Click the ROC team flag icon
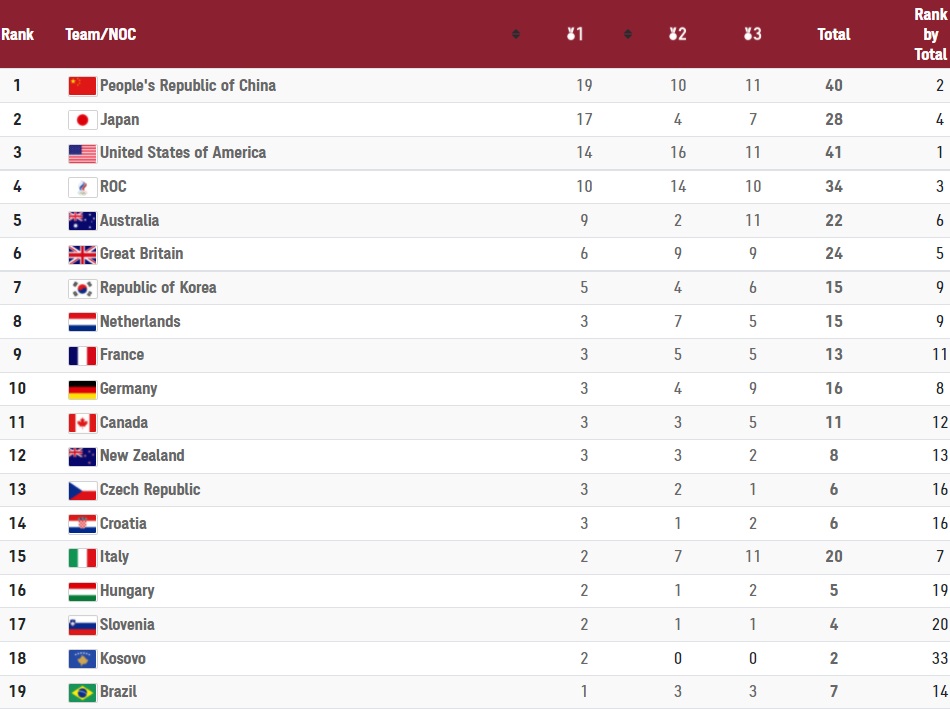This screenshot has width=950, height=709. pos(82,187)
